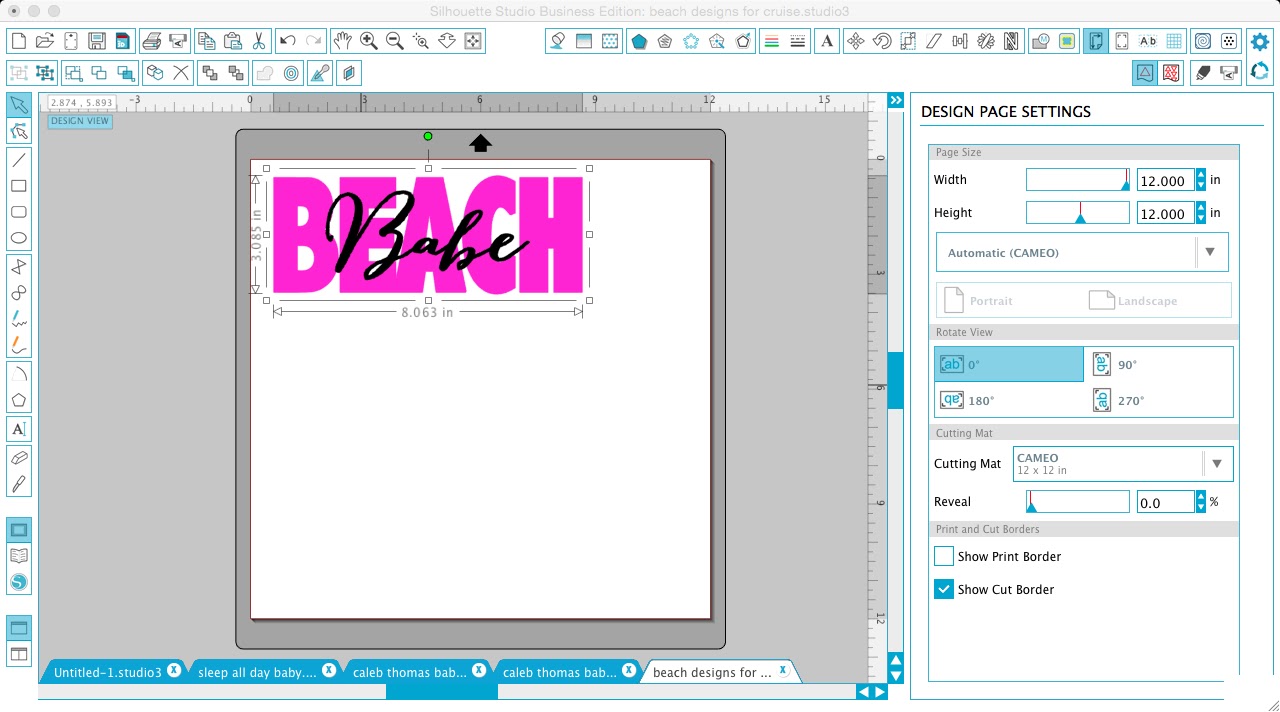
Task: Click the Cut scissors icon in the toolbar
Action: coord(259,41)
